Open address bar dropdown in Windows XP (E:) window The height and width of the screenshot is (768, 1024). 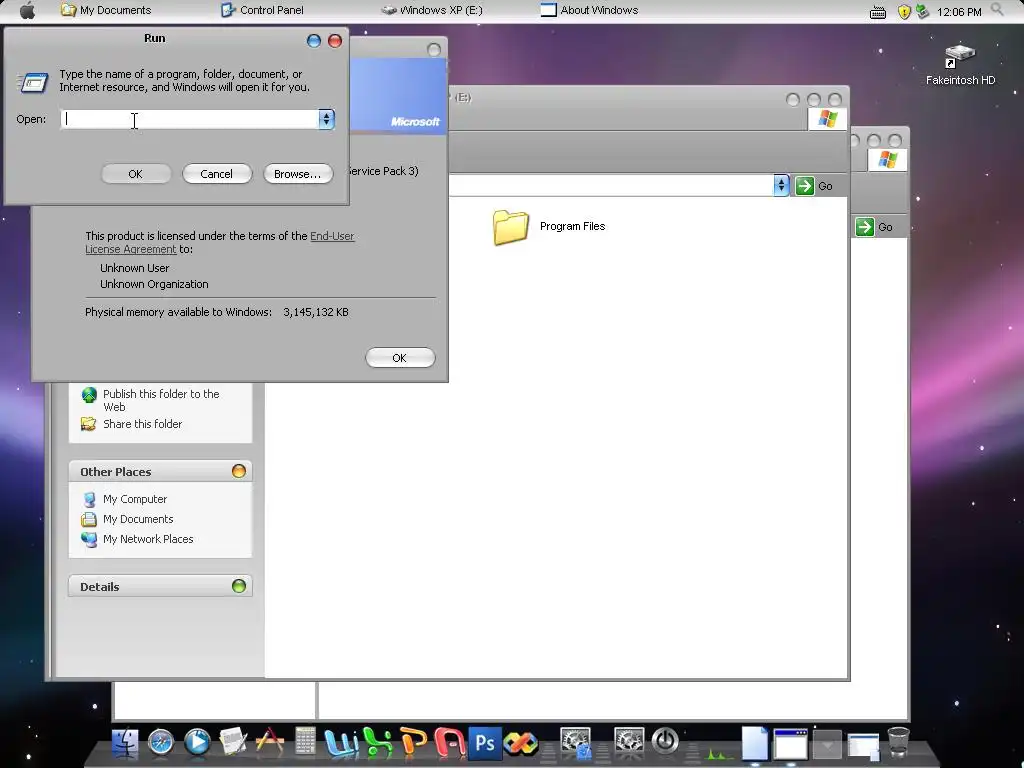click(781, 185)
